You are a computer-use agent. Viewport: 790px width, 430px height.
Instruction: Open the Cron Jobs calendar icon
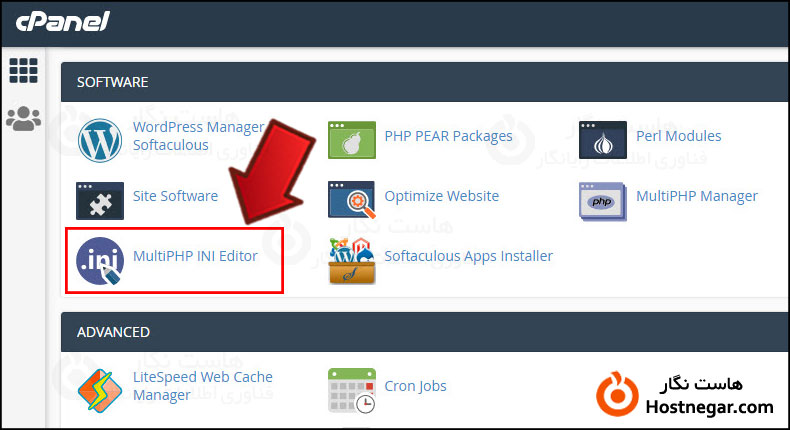[x=351, y=390]
